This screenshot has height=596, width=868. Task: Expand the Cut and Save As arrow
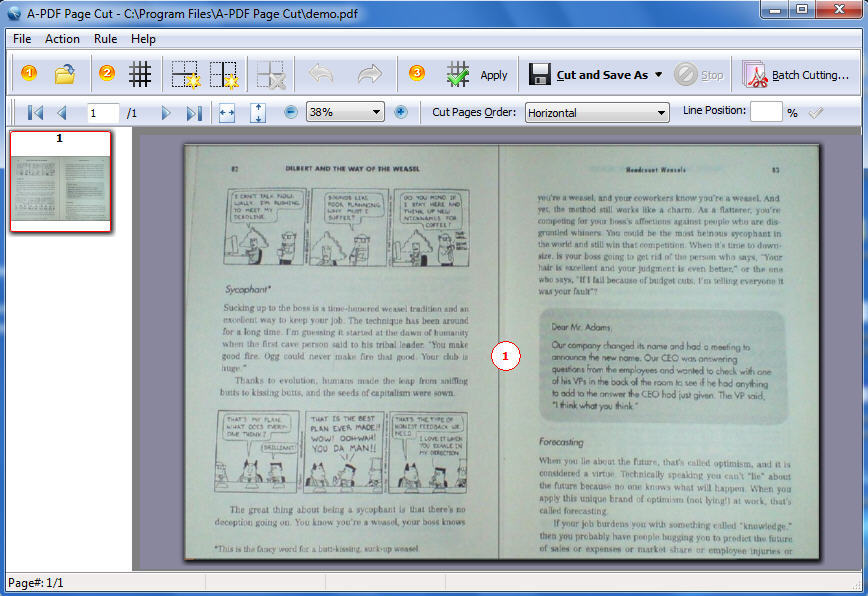[659, 75]
